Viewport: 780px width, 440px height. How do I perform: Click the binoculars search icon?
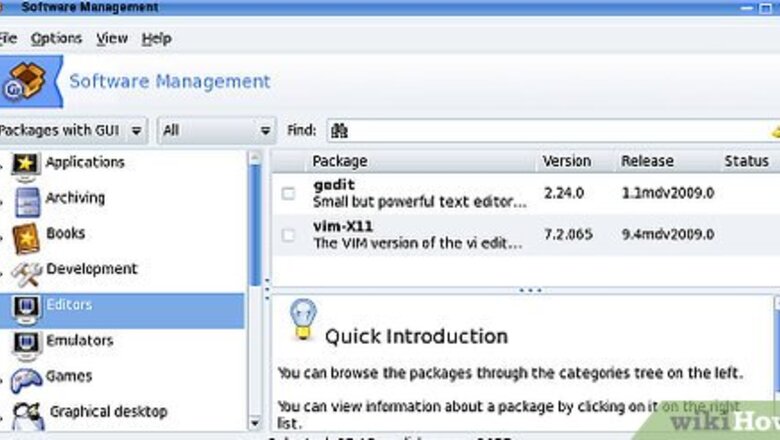click(339, 131)
